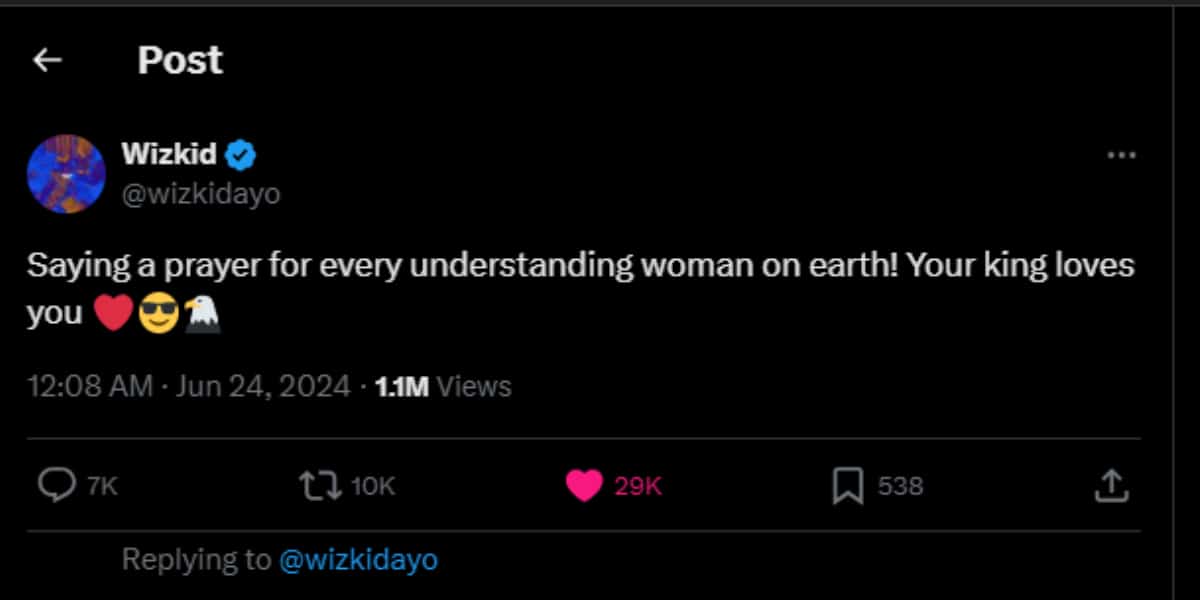Go back using the left arrow
Screen dimensions: 1200x600
tap(47, 61)
